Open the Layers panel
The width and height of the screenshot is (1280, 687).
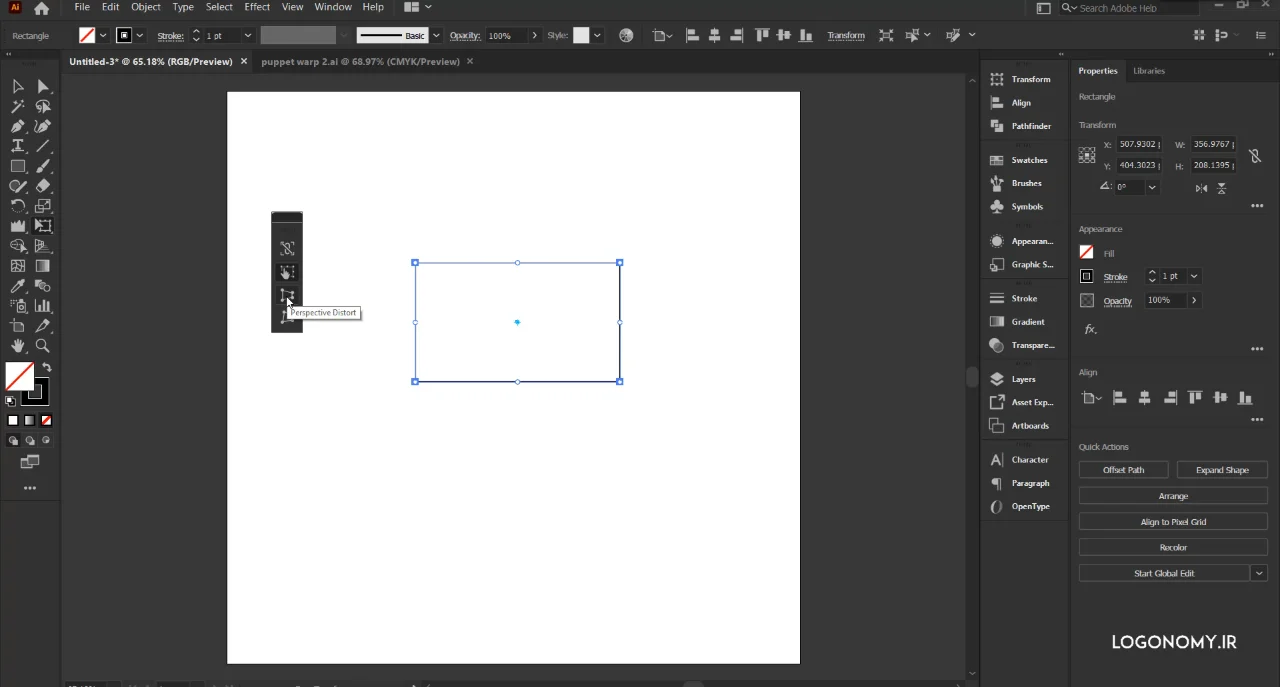pos(1023,379)
